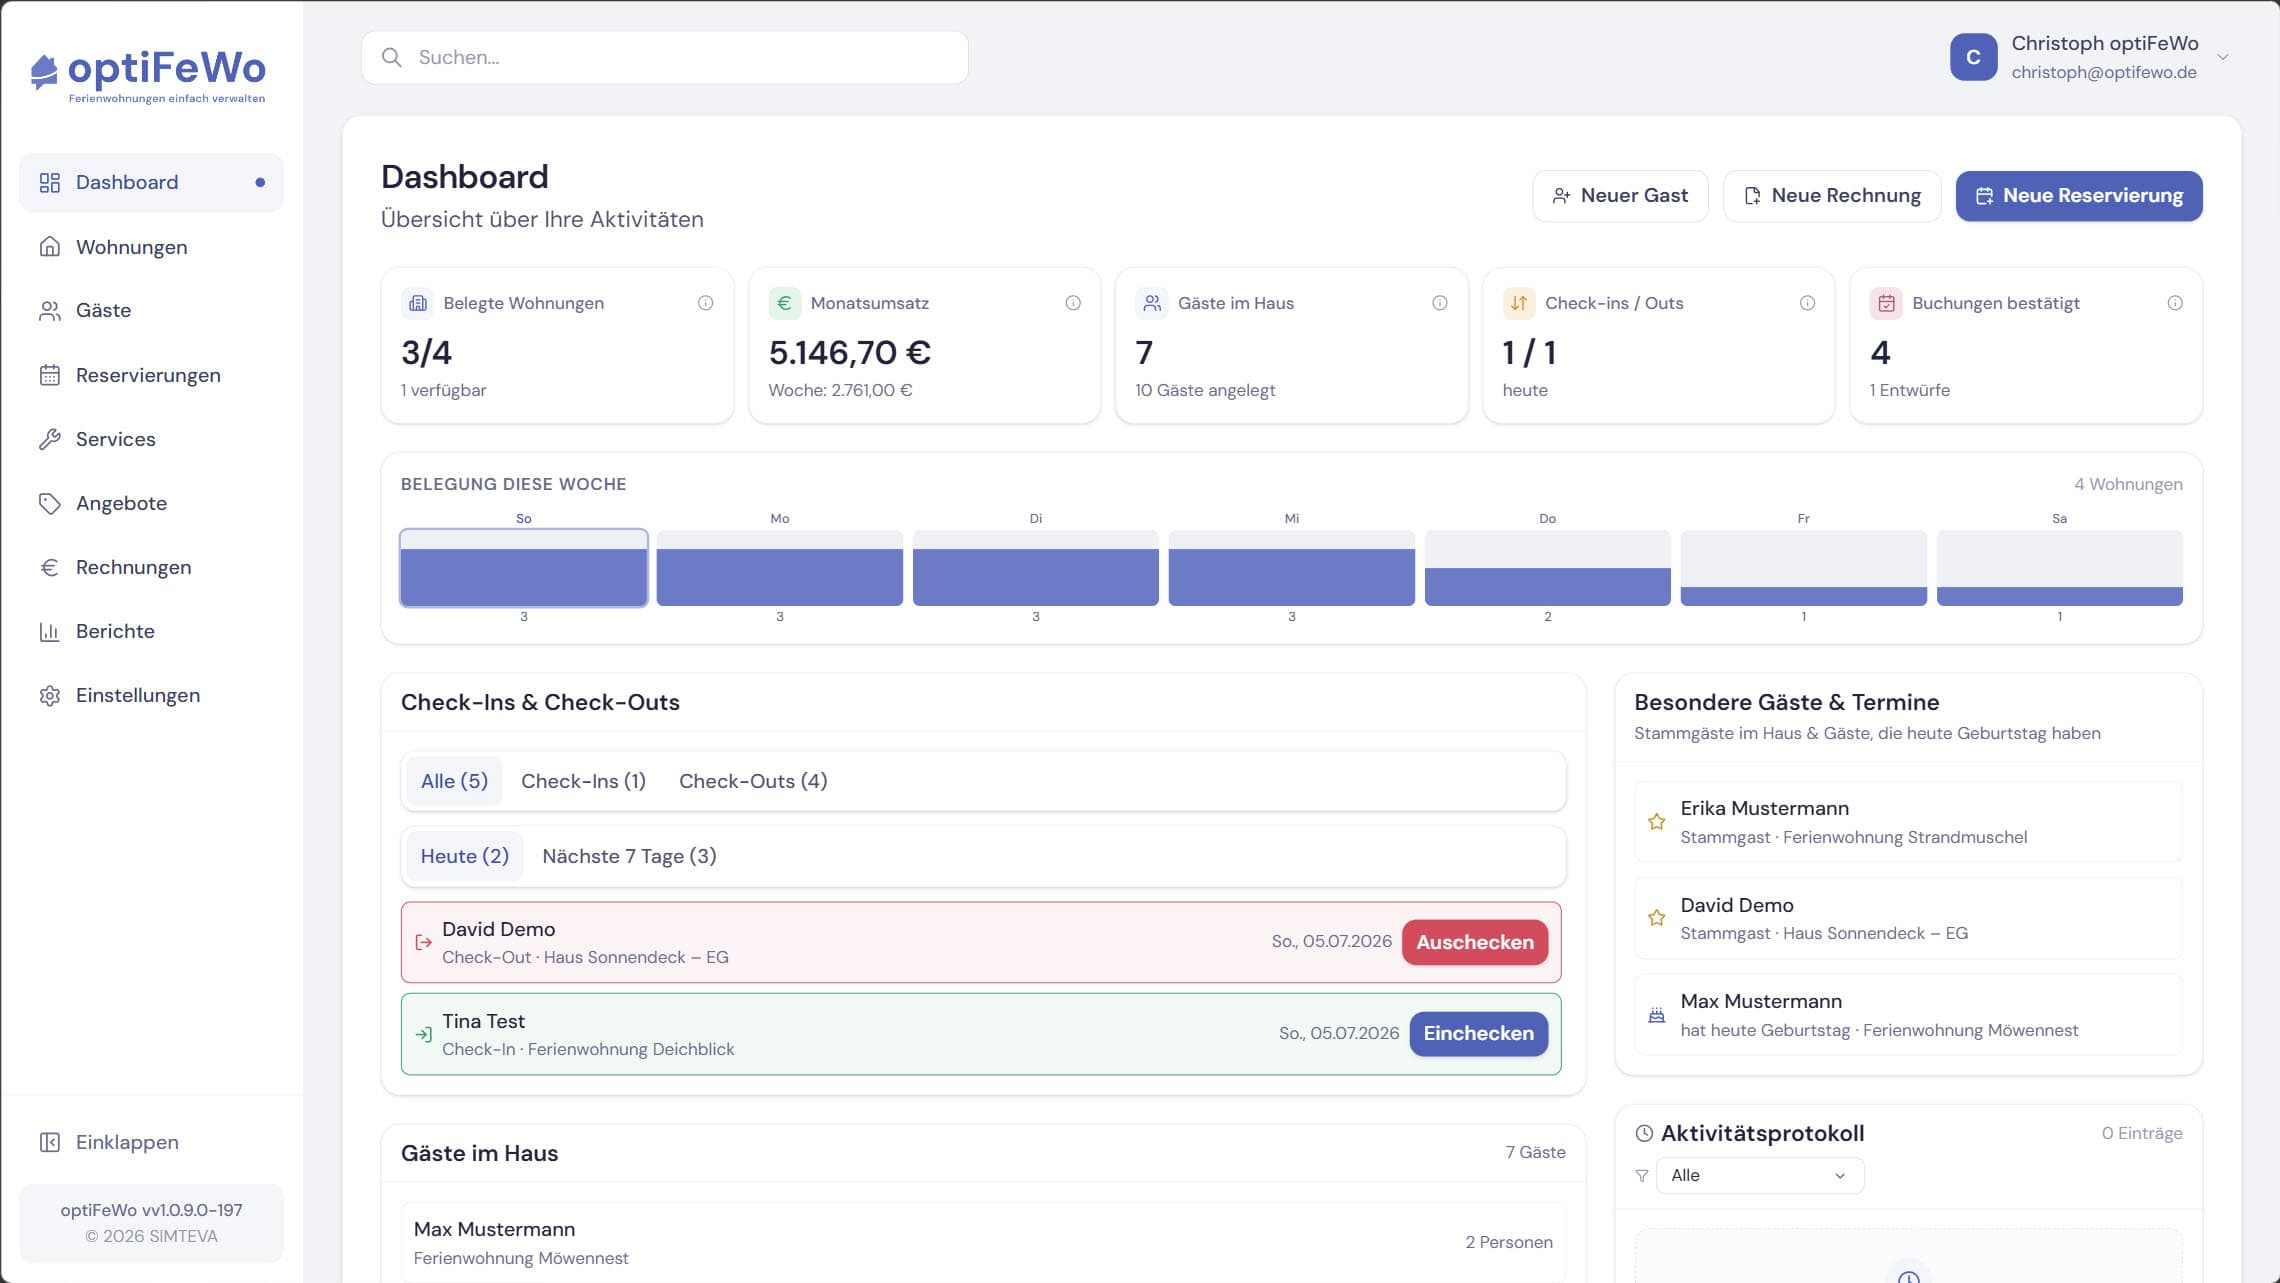The height and width of the screenshot is (1283, 2280).
Task: Click the Angebote tag icon
Action: coord(50,503)
